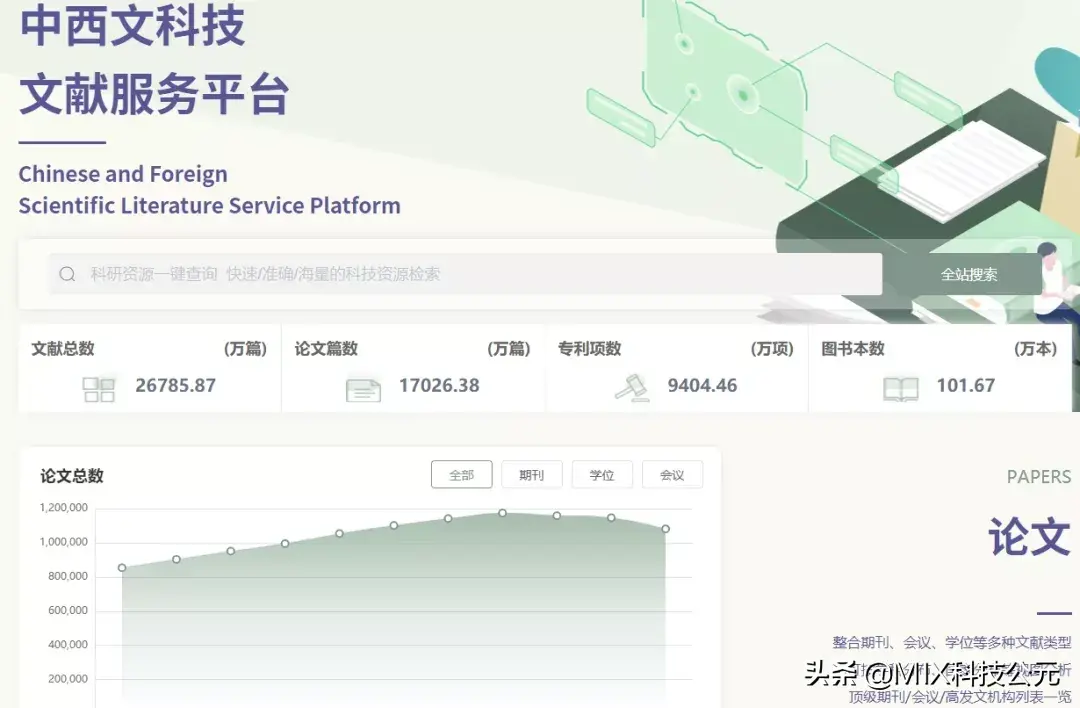This screenshot has height=708, width=1080.
Task: Select the 全部 chart filter tab
Action: 461,475
